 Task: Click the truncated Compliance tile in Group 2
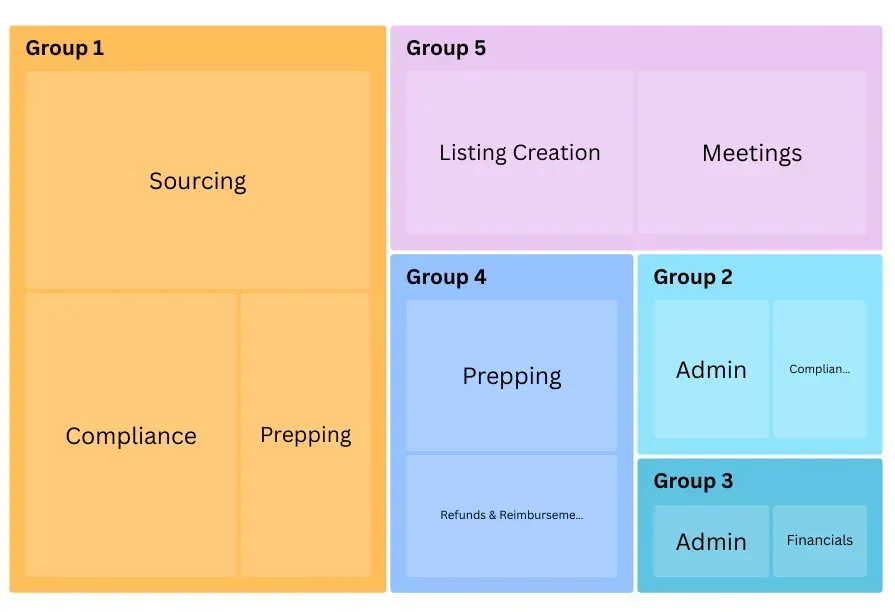point(819,369)
